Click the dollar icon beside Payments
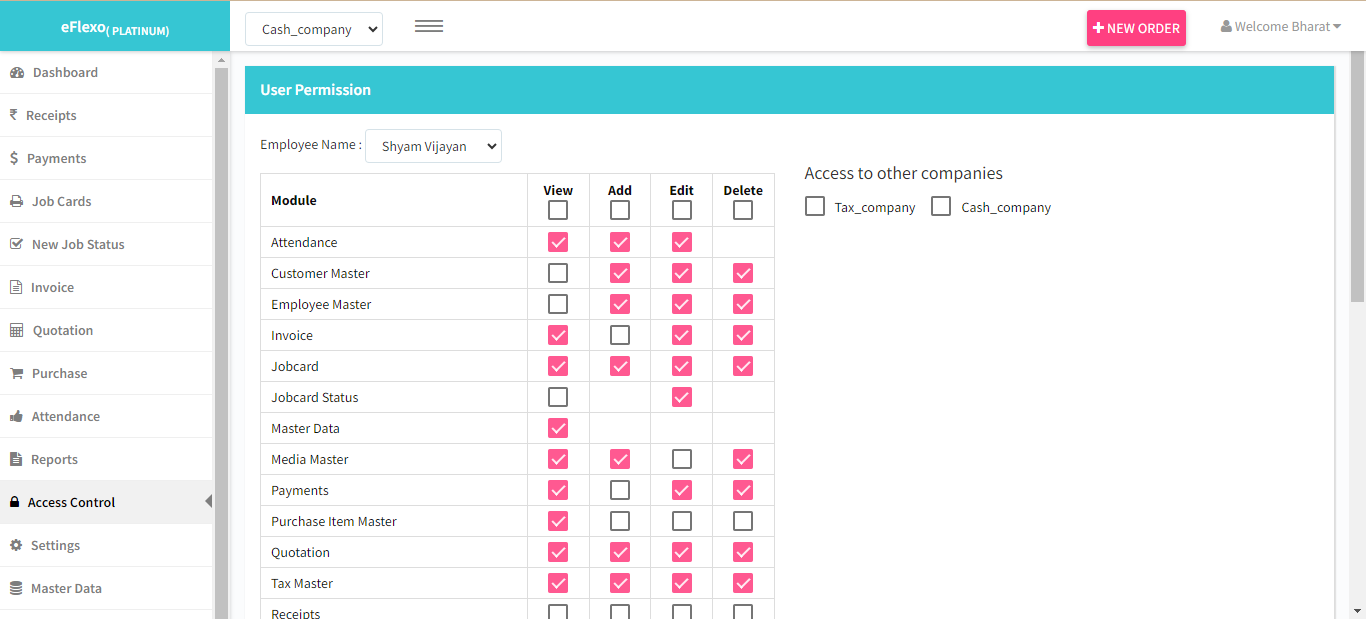The image size is (1366, 619). [x=14, y=158]
